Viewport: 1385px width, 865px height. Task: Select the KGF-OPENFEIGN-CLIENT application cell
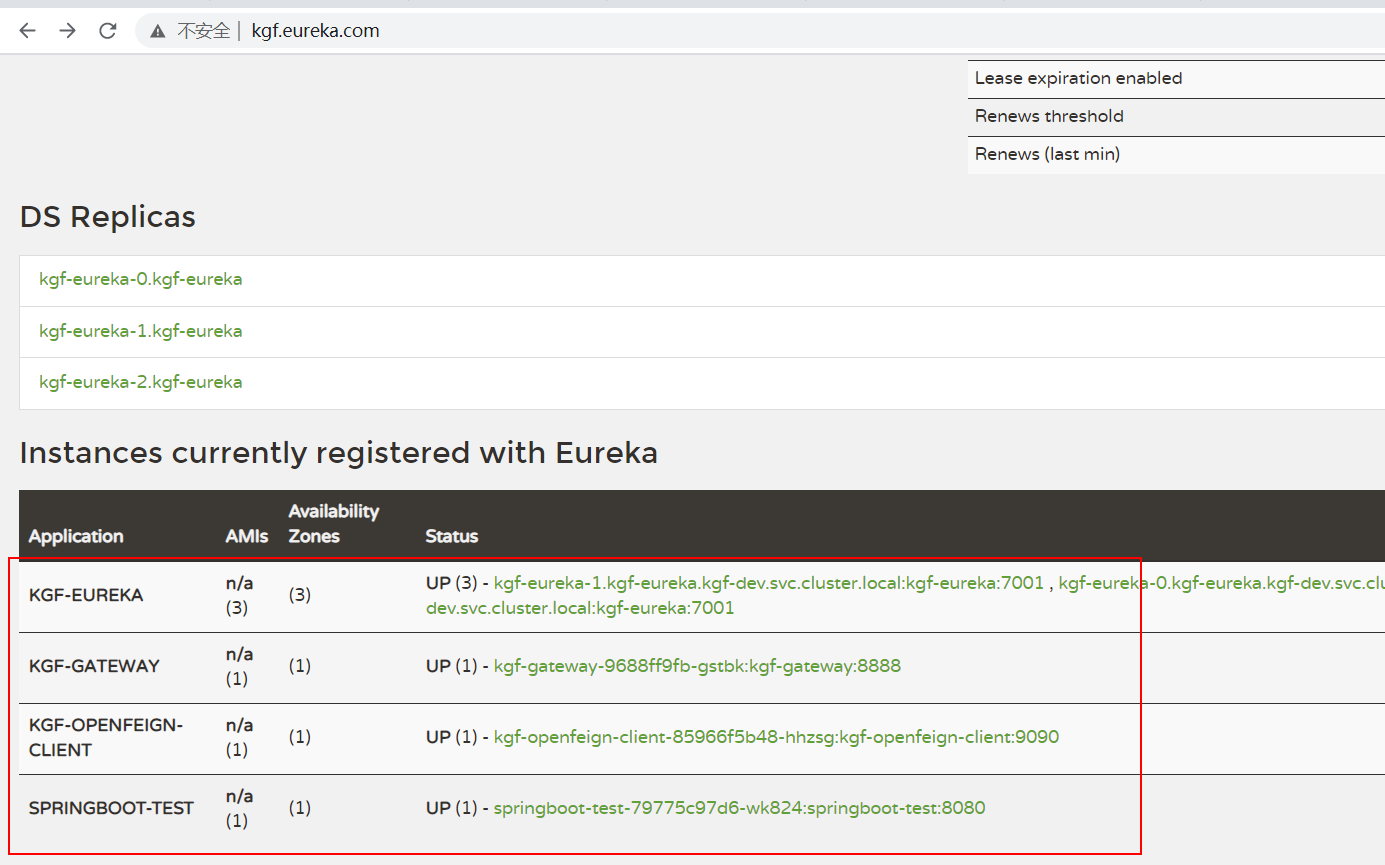click(x=106, y=737)
